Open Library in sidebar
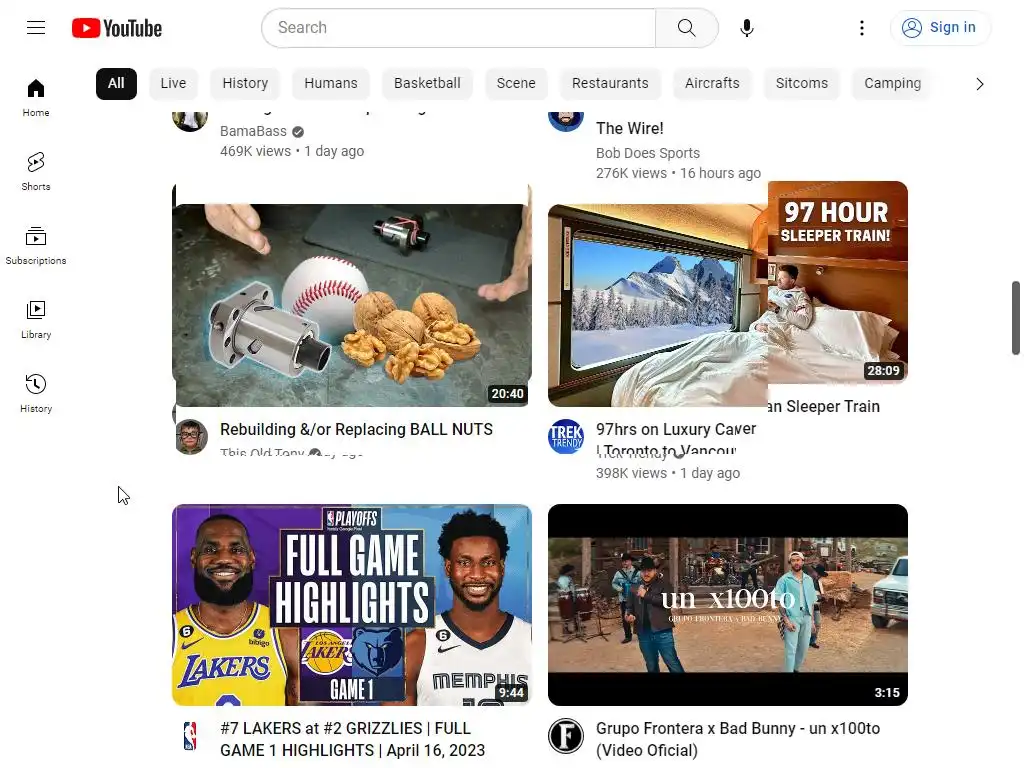The height and width of the screenshot is (768, 1024). [x=36, y=320]
